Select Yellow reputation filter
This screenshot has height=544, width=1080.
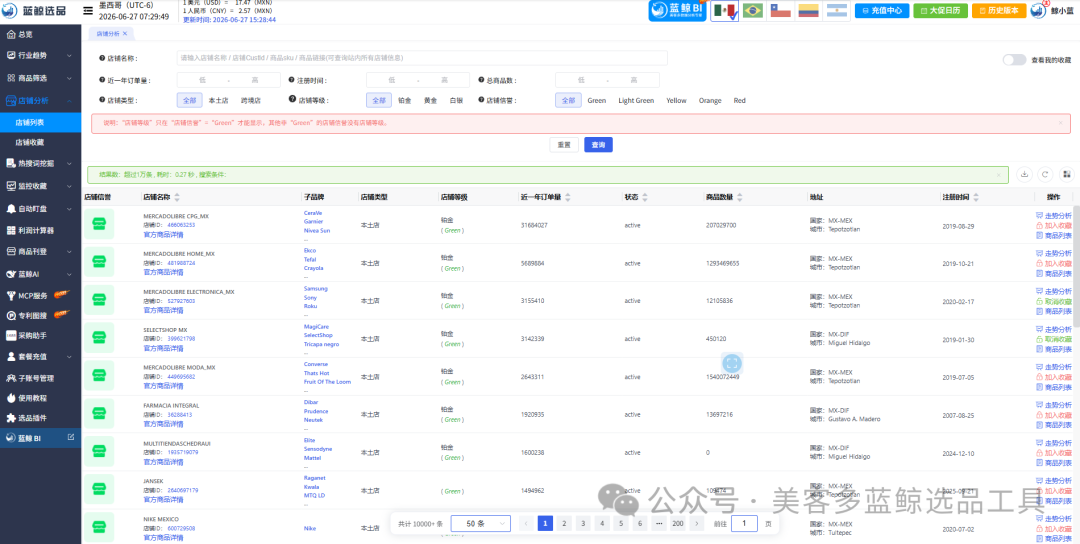click(676, 101)
